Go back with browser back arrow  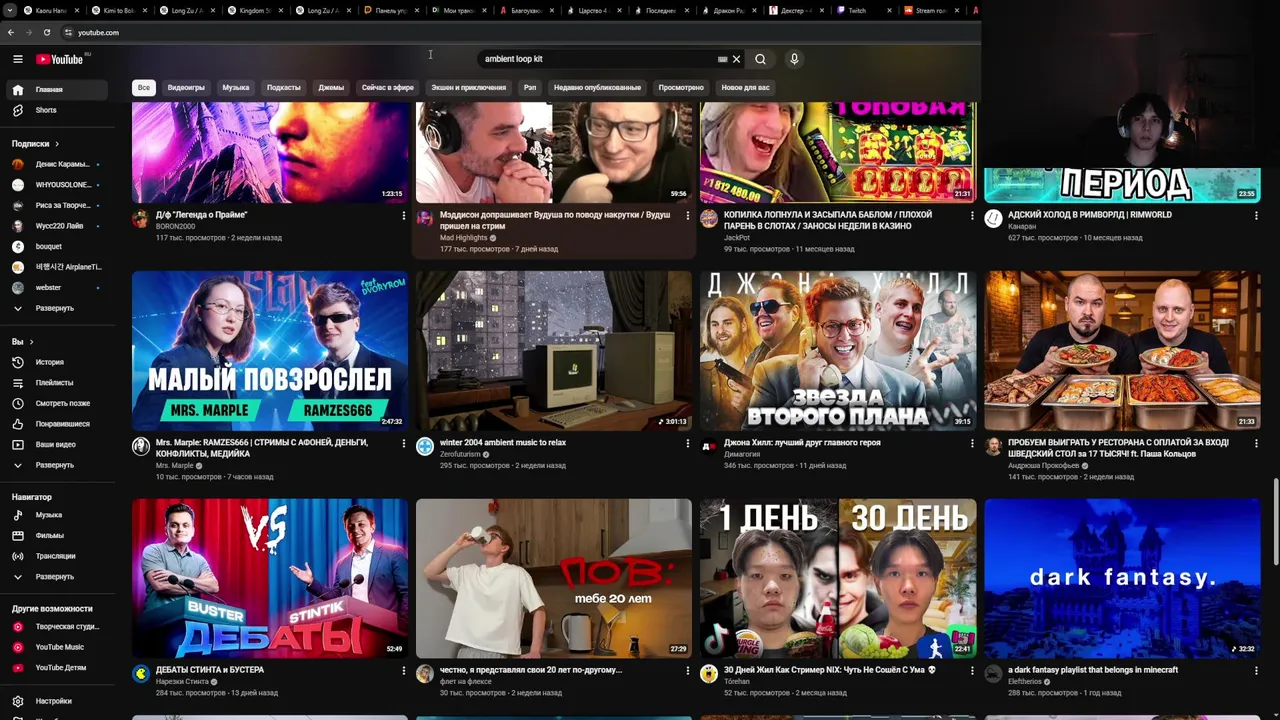point(11,32)
